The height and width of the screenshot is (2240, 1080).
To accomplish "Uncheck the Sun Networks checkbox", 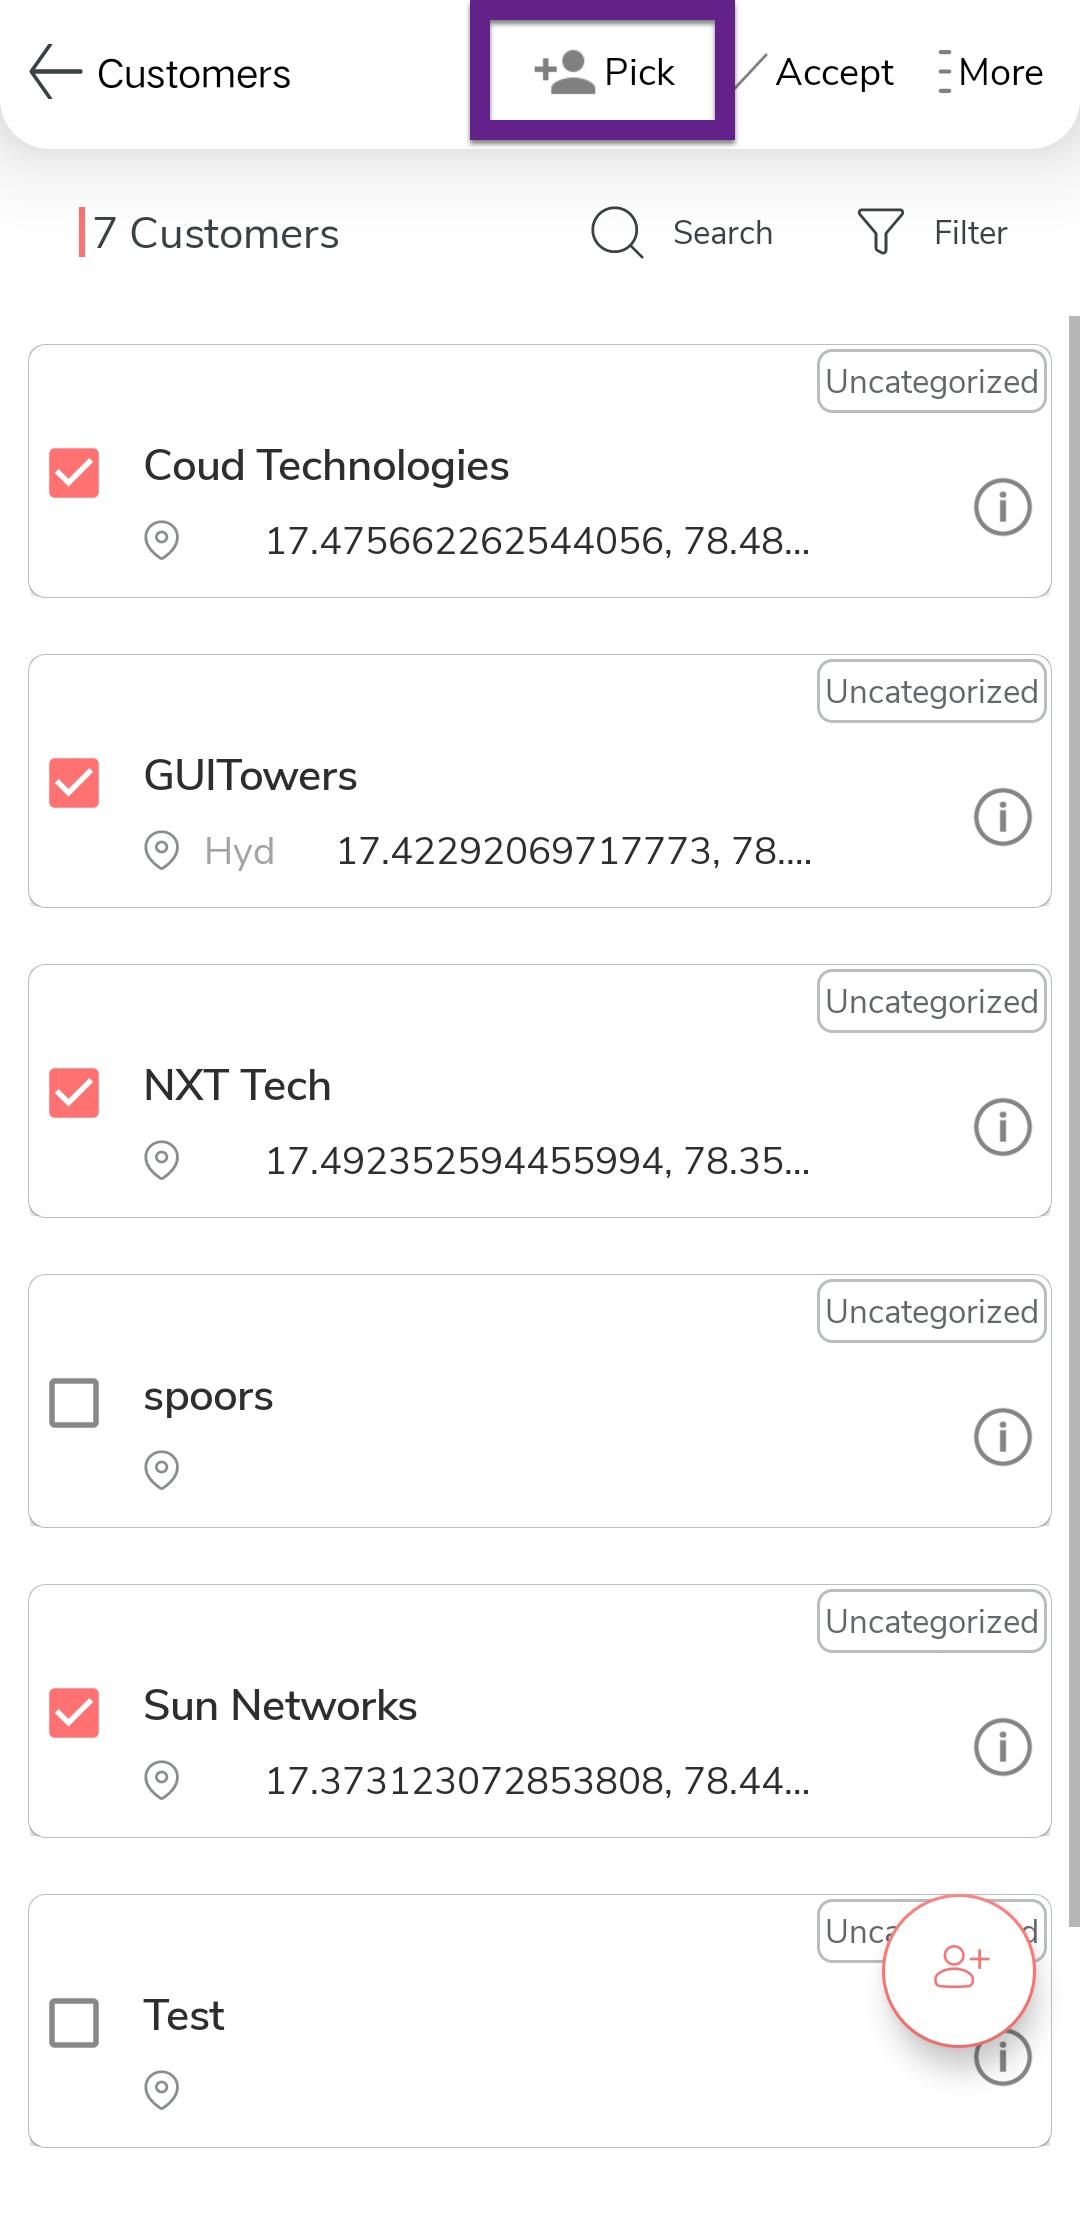I will pyautogui.click(x=74, y=1713).
